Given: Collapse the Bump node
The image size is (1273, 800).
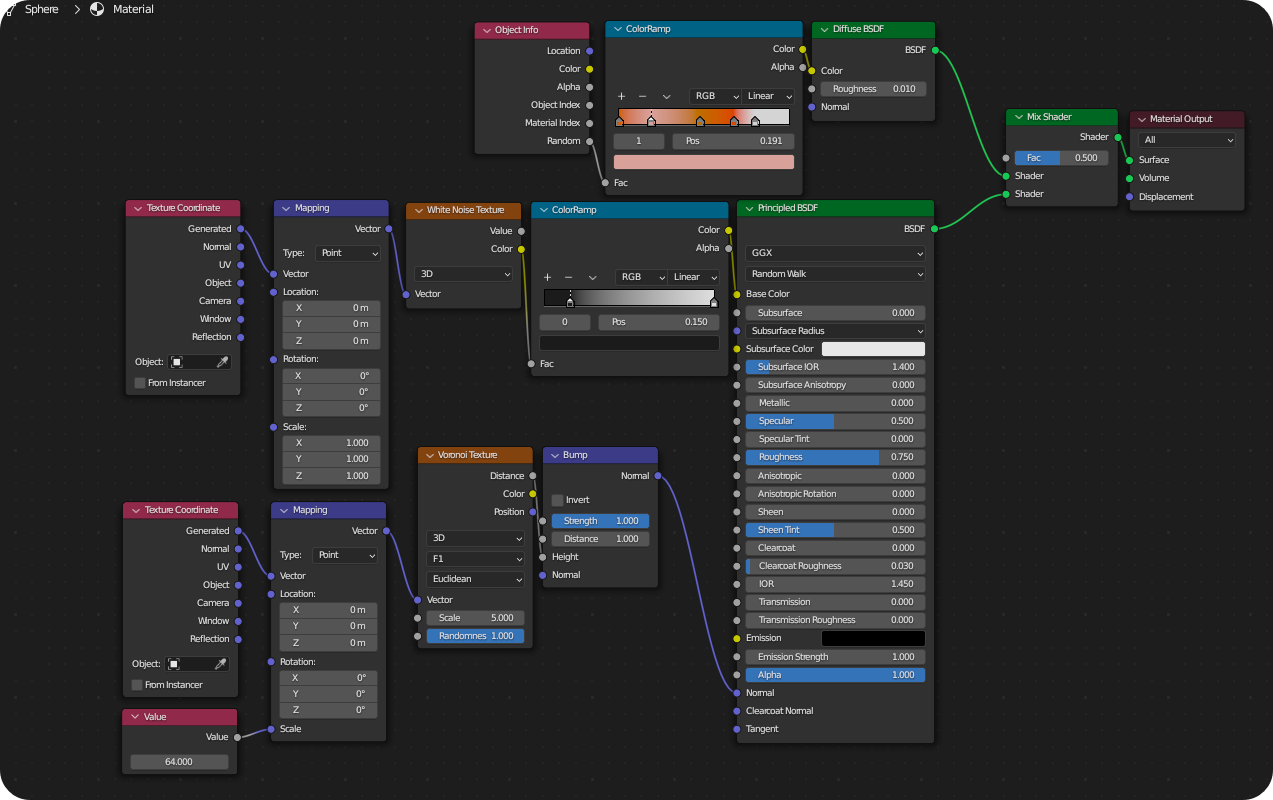Looking at the screenshot, I should click(x=553, y=455).
